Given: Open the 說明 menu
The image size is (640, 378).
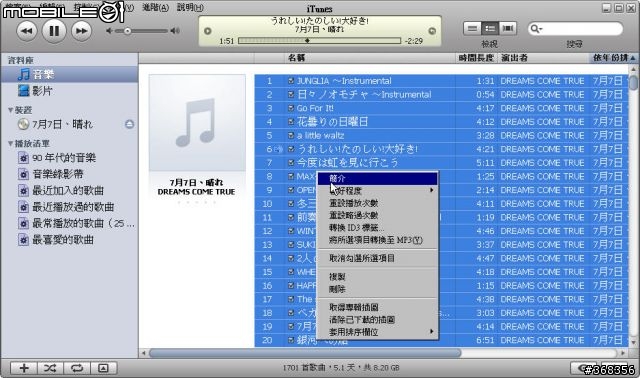Looking at the screenshot, I should coord(190,7).
